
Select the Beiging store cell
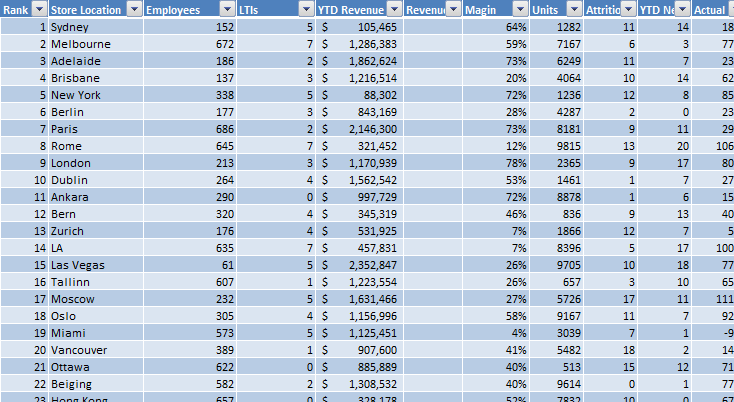(96, 384)
